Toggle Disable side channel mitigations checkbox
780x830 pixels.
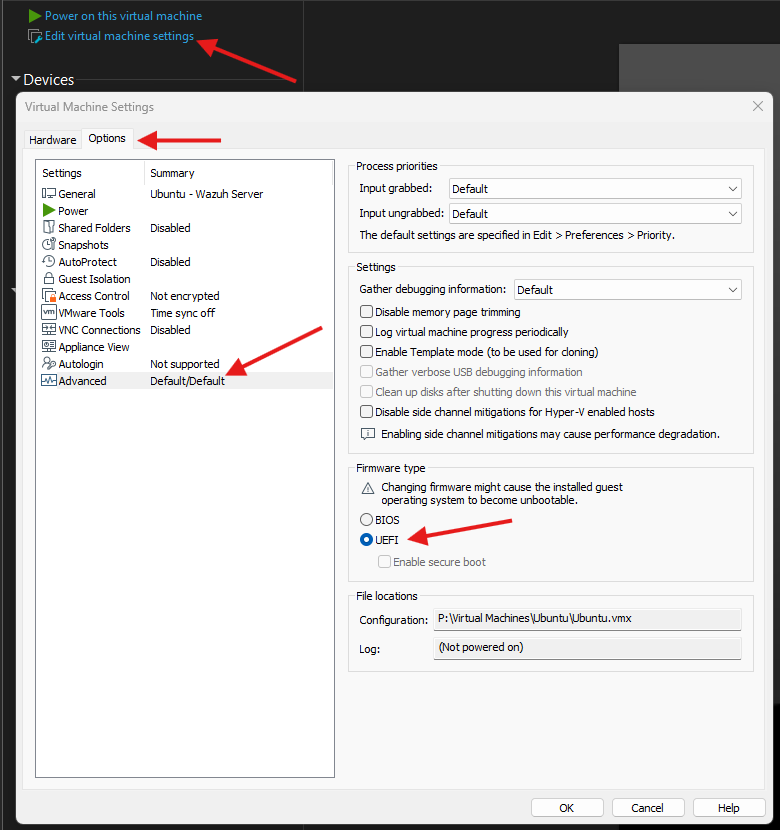[x=366, y=412]
